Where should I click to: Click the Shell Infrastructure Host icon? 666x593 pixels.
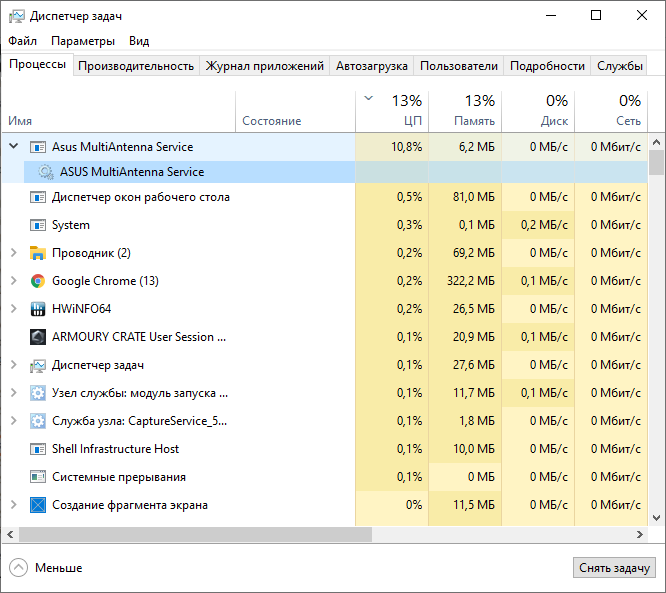38,449
